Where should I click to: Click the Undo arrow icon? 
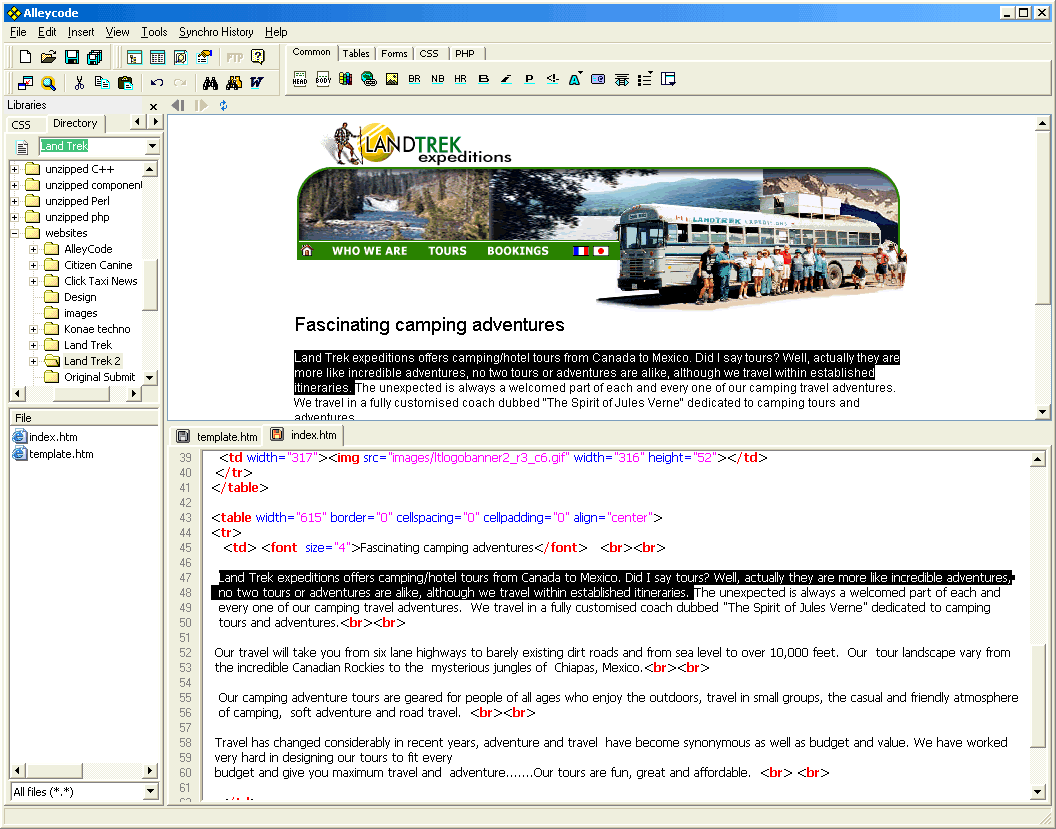click(x=157, y=83)
